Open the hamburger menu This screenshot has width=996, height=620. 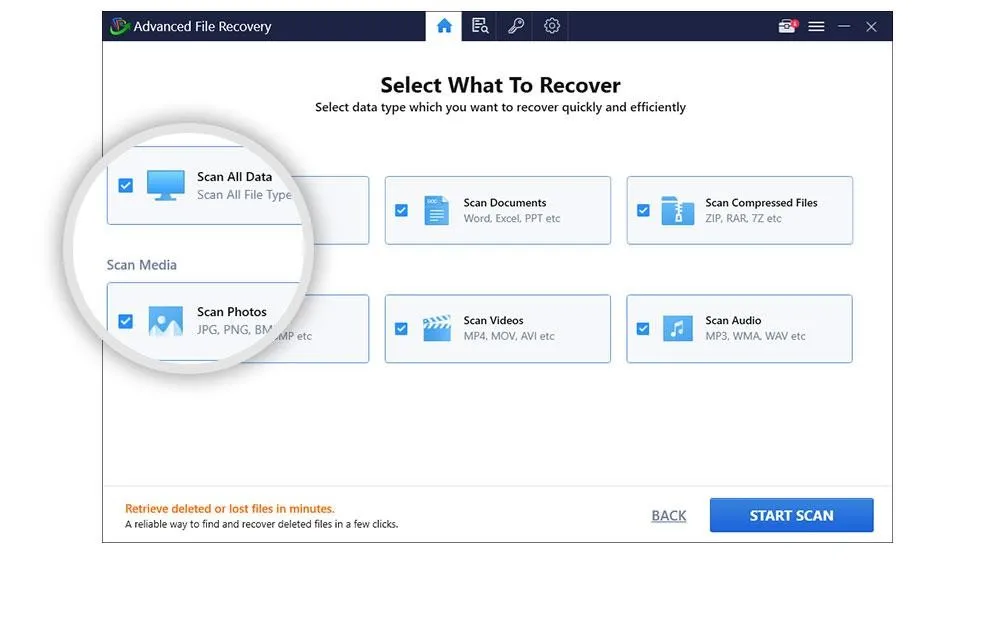click(x=817, y=26)
